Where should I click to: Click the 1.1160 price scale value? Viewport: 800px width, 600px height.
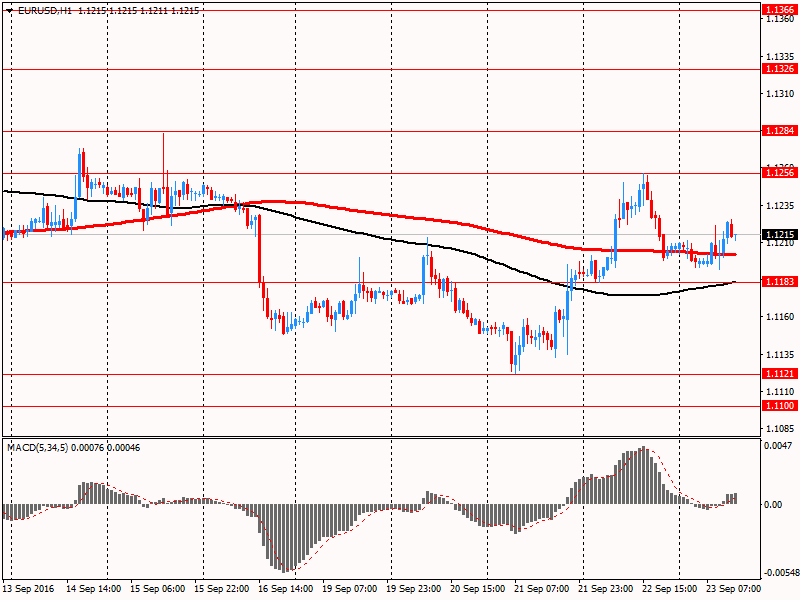coord(780,317)
